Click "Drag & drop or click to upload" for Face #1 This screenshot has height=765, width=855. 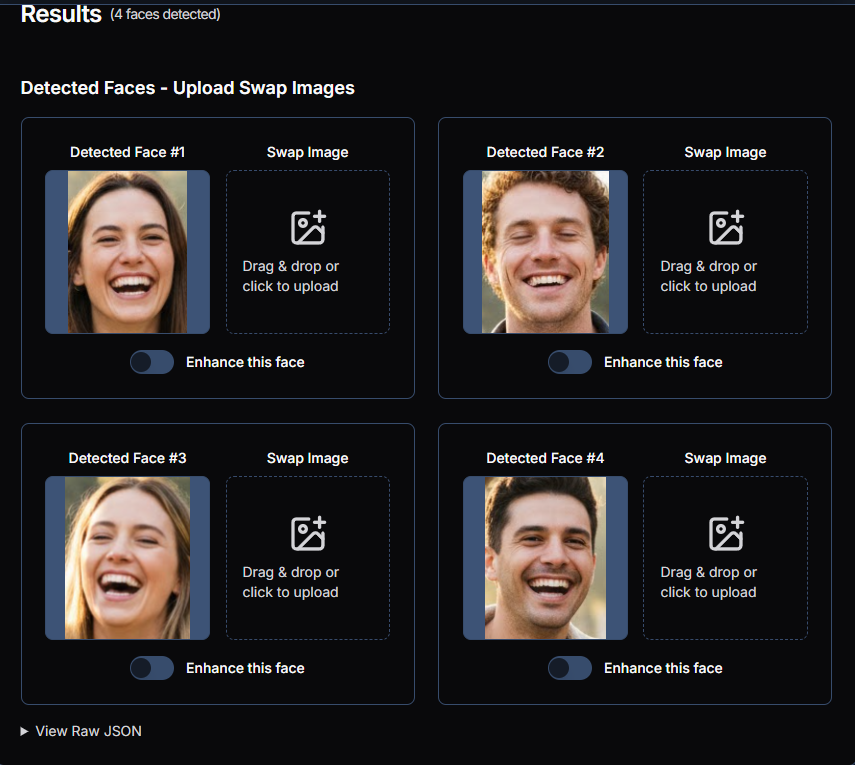tap(291, 276)
